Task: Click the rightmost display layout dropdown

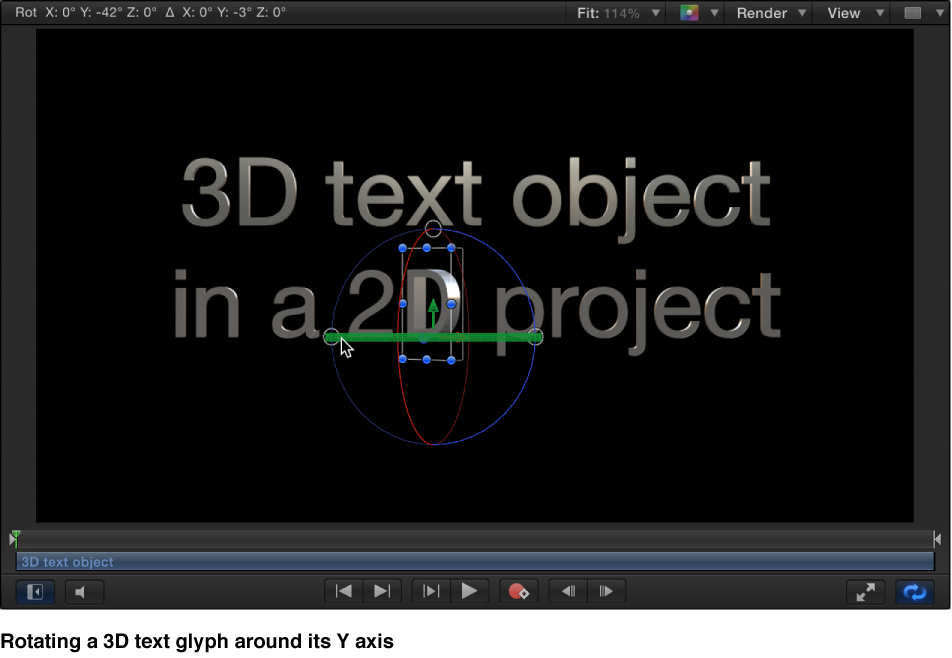Action: 921,13
